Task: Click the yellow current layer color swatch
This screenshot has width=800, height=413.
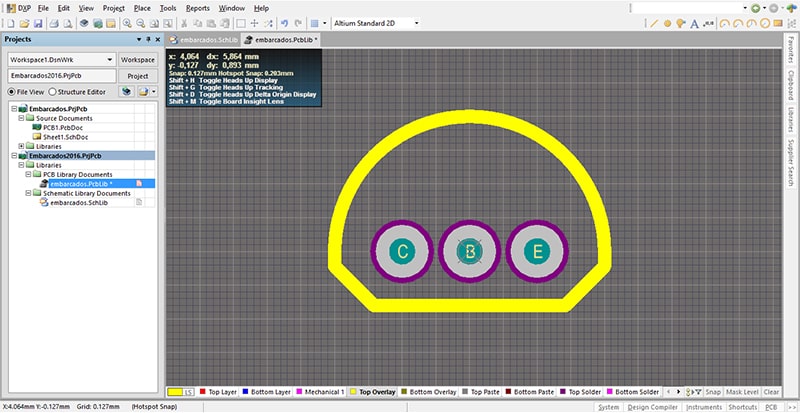Action: [180, 392]
